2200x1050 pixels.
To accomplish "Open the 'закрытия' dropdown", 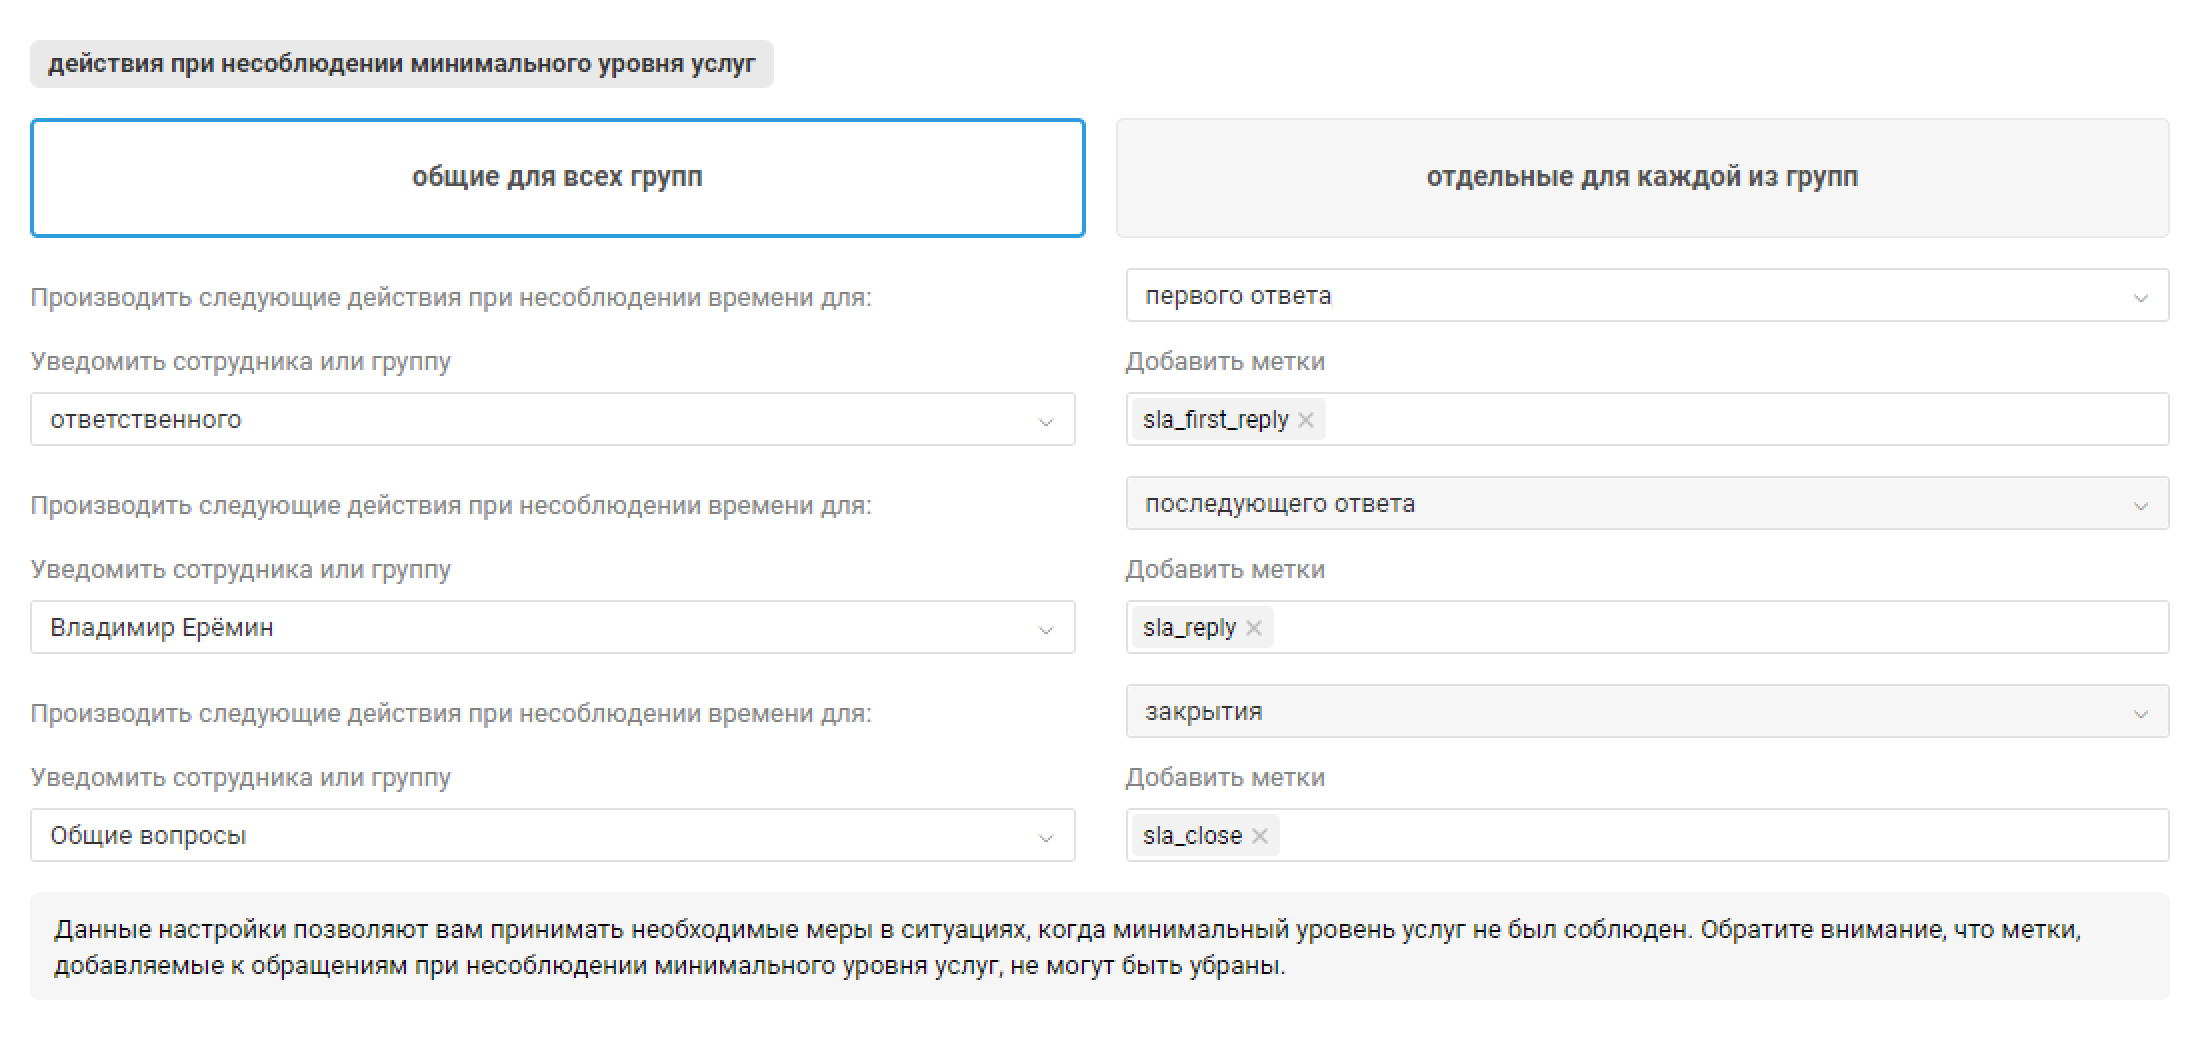I will 1646,712.
